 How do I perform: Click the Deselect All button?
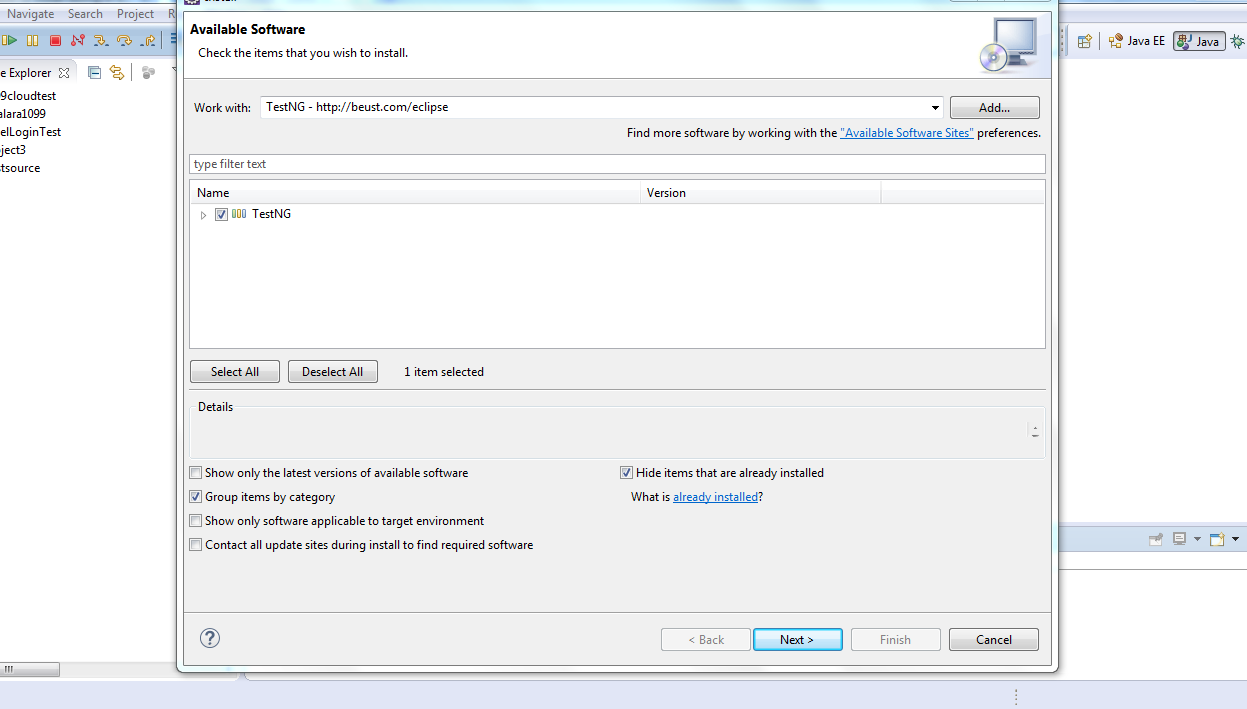[333, 372]
